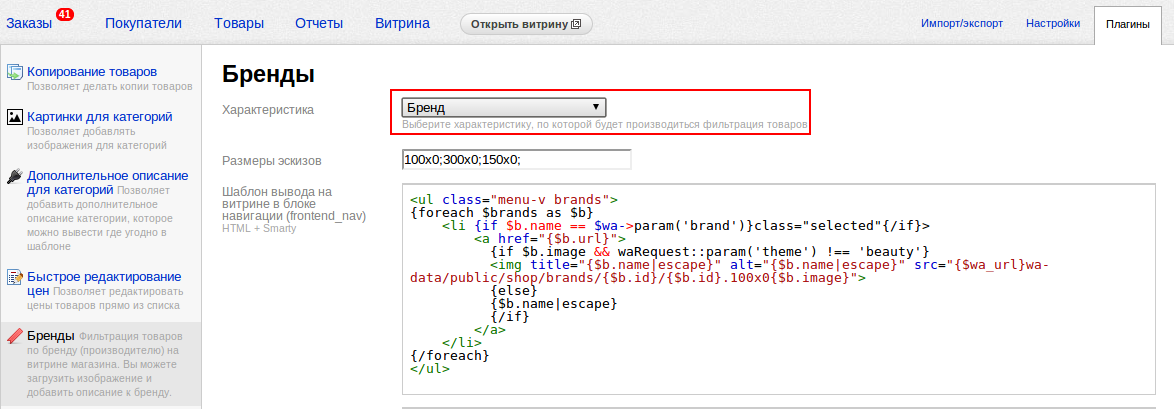Click the Картинки для категорий image icon
Screen dimensions: 1174x409
tap(15, 117)
